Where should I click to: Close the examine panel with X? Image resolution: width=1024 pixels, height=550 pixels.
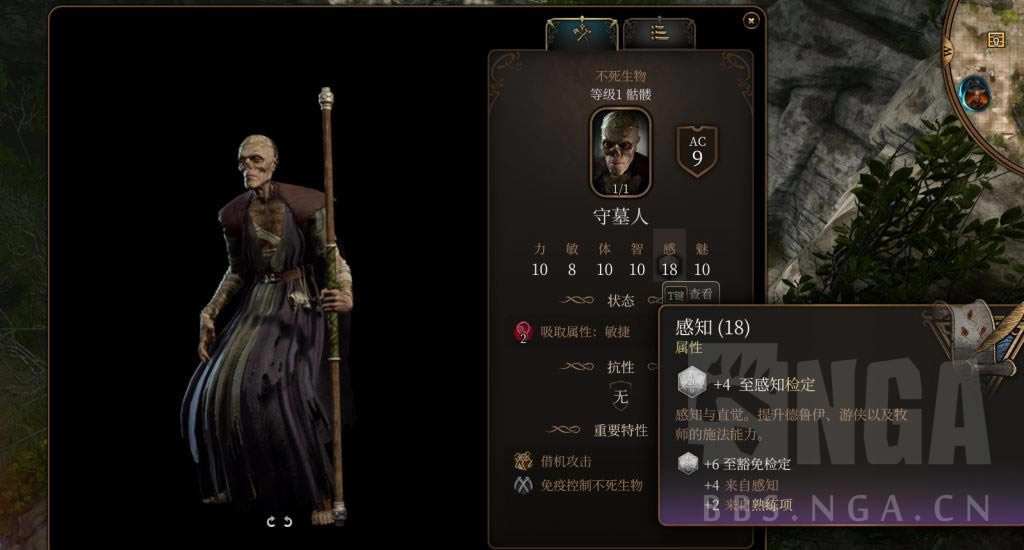[x=751, y=21]
